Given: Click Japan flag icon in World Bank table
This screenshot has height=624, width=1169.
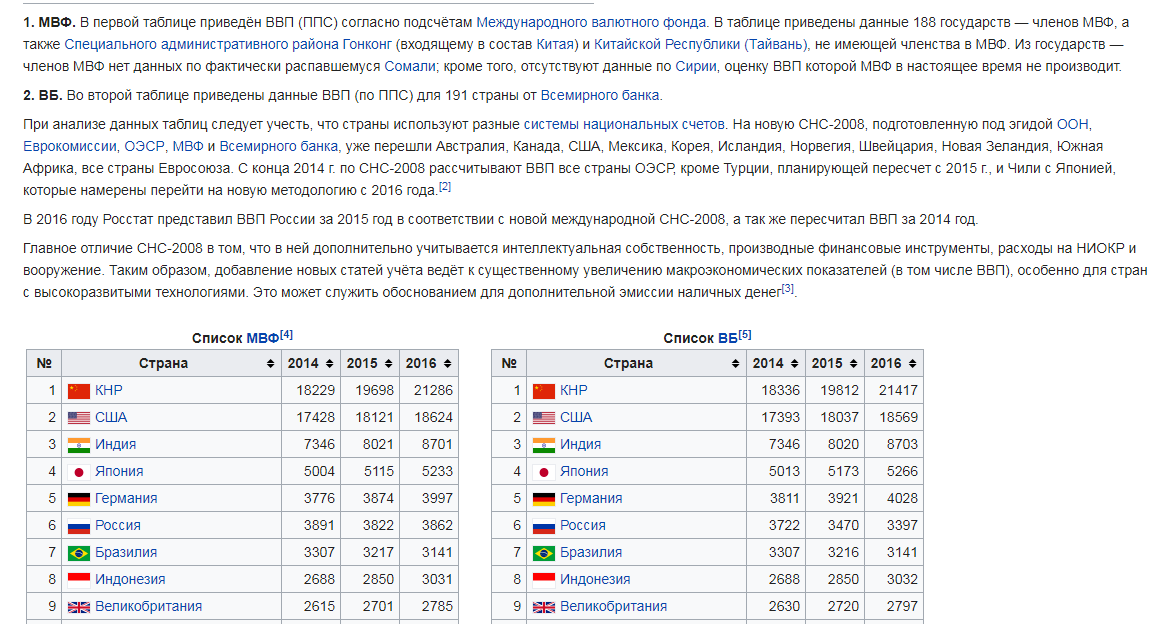Looking at the screenshot, I should click(543, 472).
